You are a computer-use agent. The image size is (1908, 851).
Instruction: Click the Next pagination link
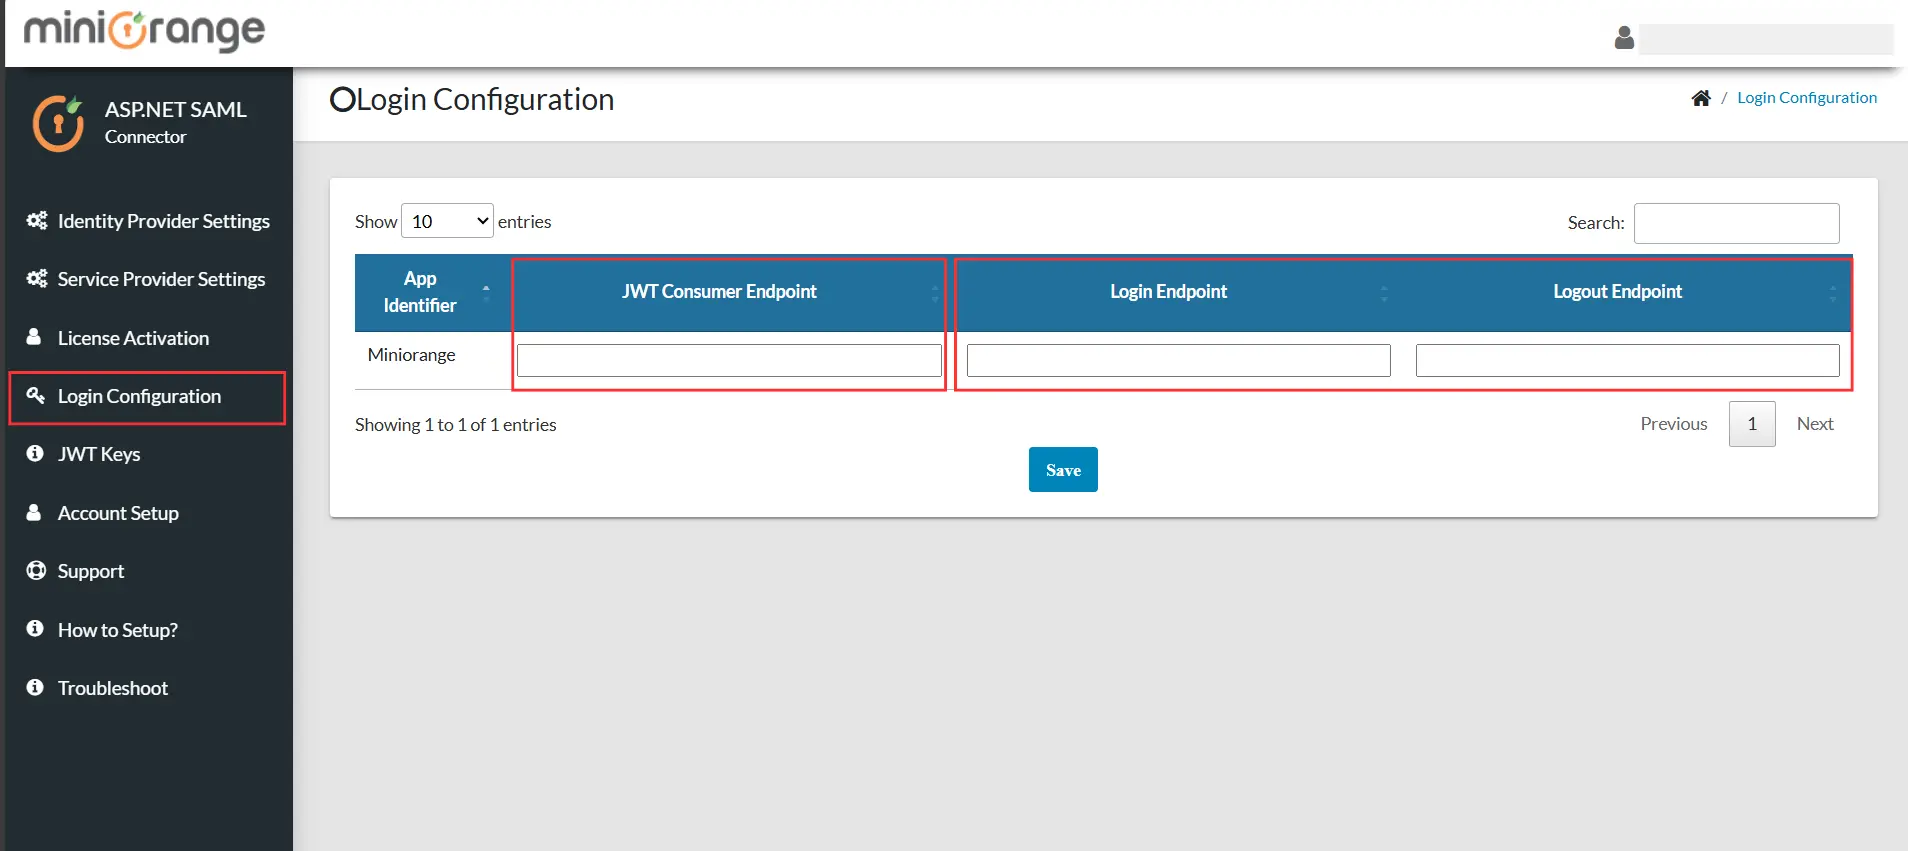click(x=1815, y=424)
